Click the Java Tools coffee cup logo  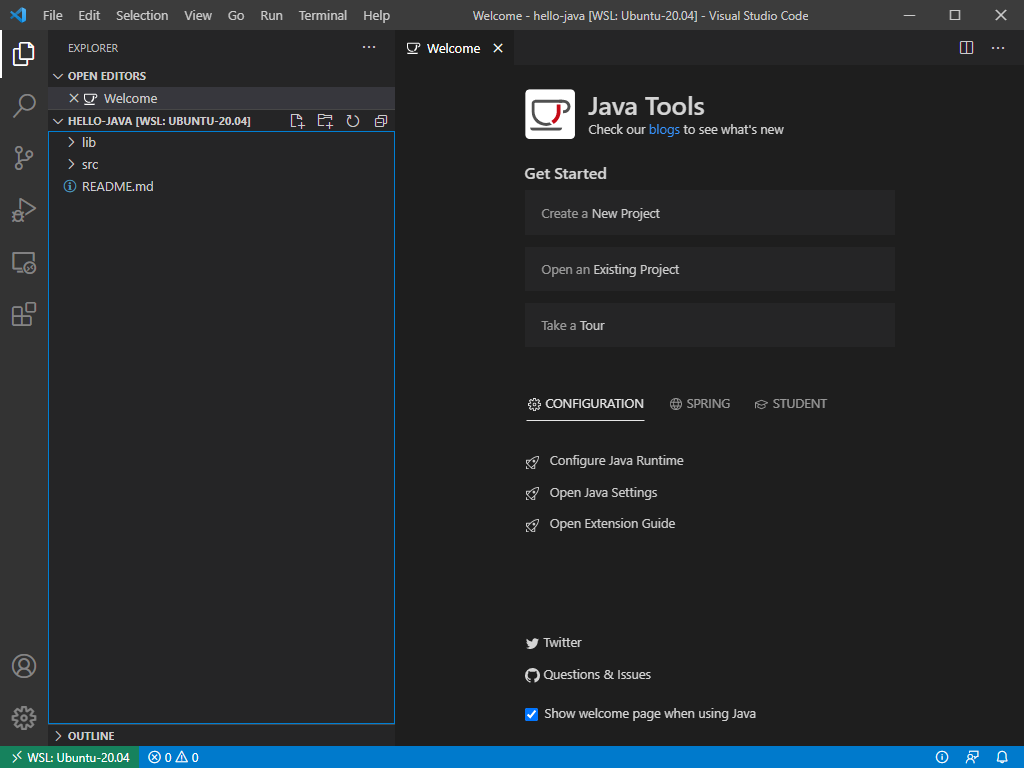[550, 114]
